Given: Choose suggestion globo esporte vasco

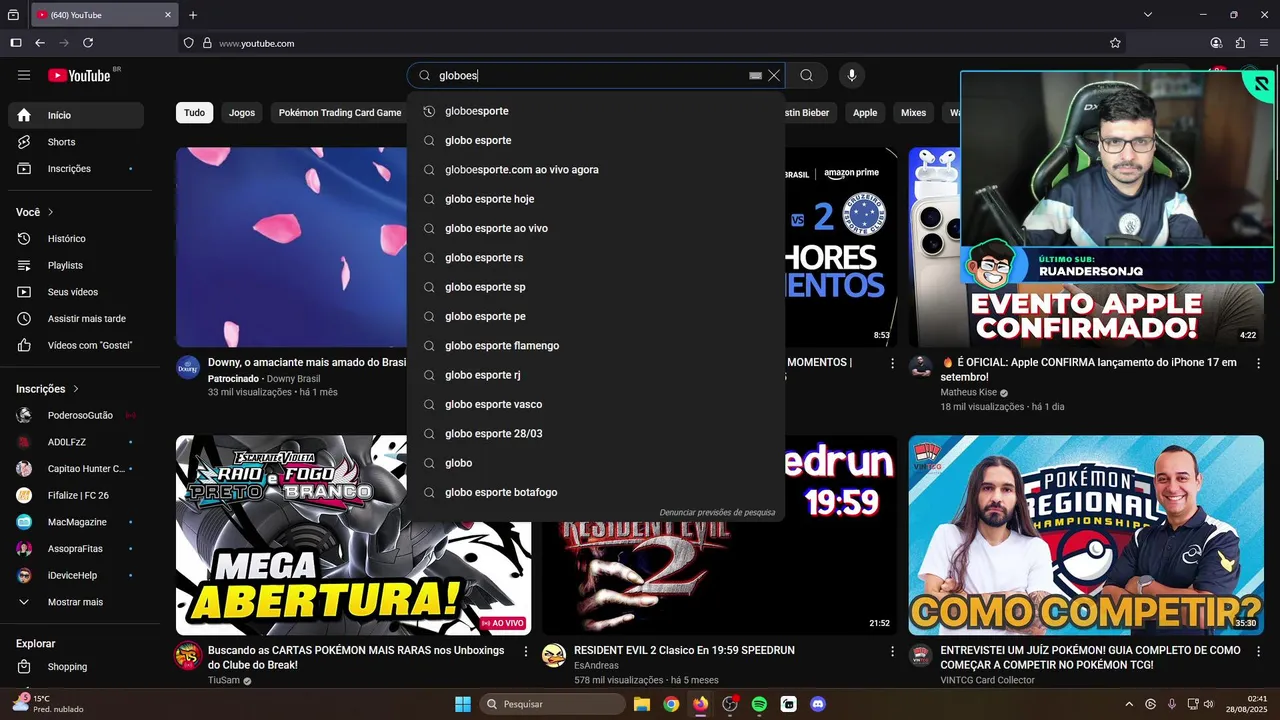Looking at the screenshot, I should coord(596,404).
